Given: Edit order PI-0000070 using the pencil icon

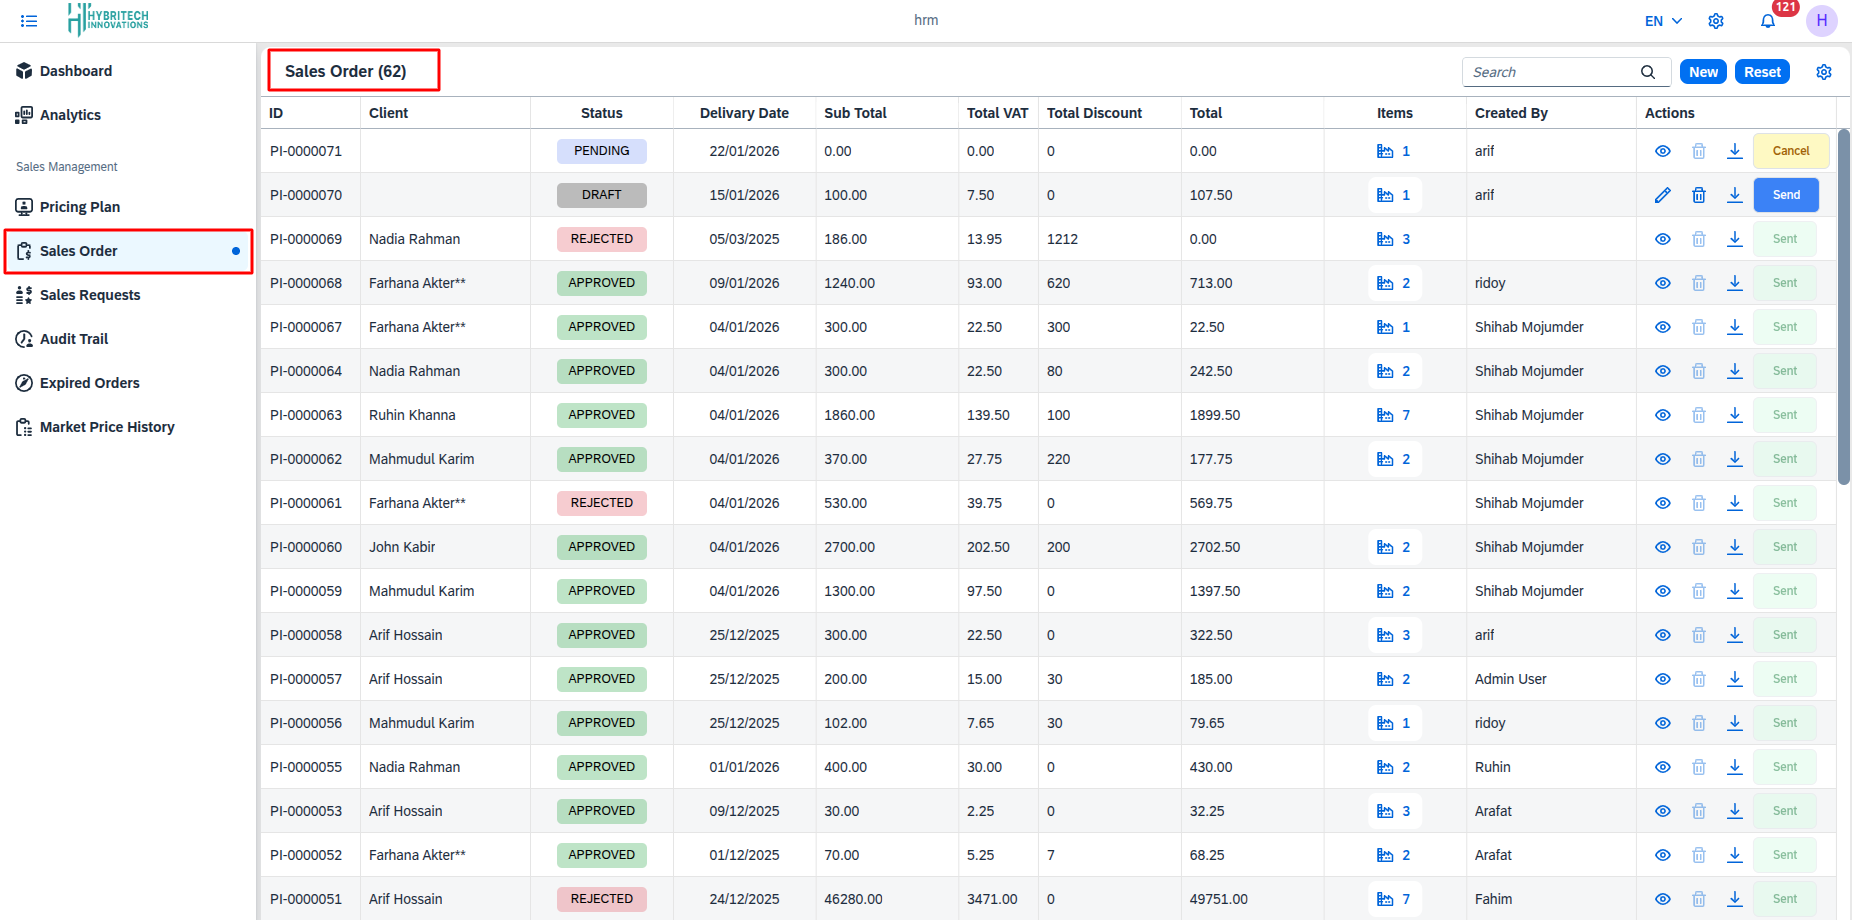Looking at the screenshot, I should [1663, 195].
